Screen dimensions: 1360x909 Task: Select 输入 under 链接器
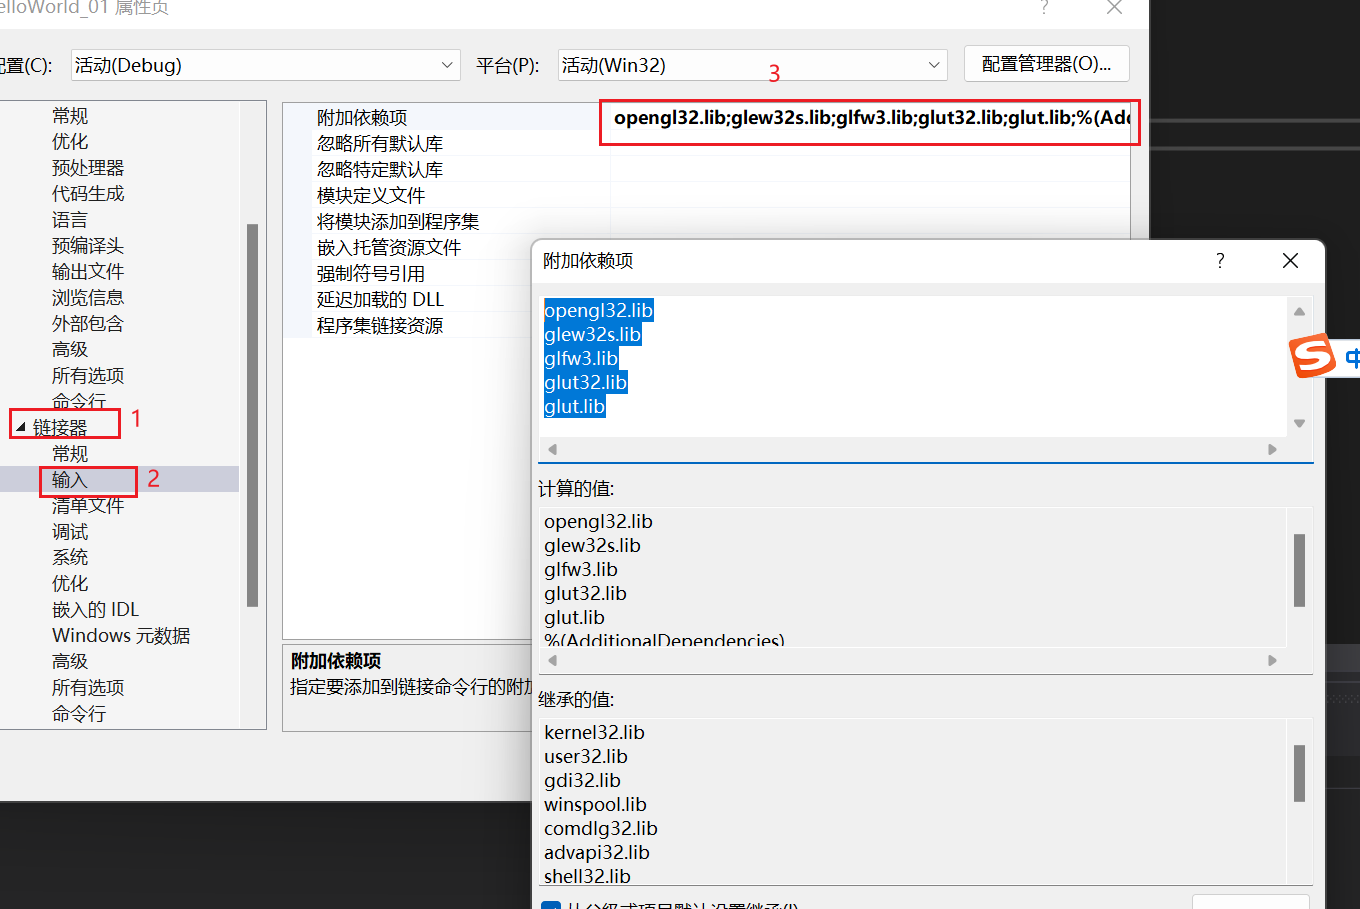(70, 479)
